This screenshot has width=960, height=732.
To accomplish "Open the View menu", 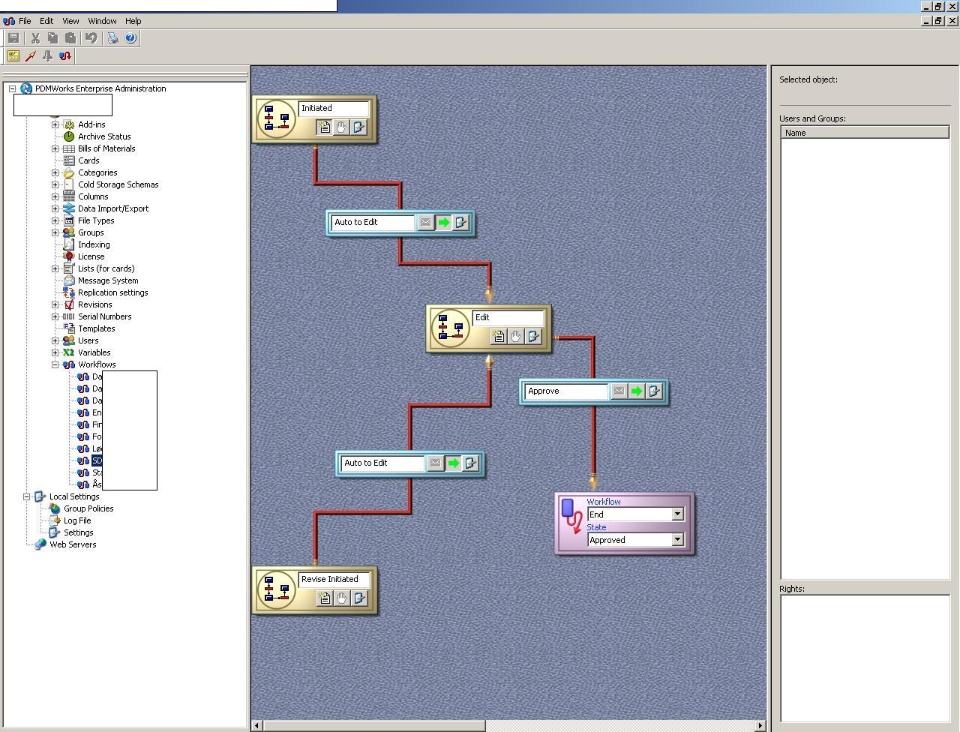I will point(70,21).
